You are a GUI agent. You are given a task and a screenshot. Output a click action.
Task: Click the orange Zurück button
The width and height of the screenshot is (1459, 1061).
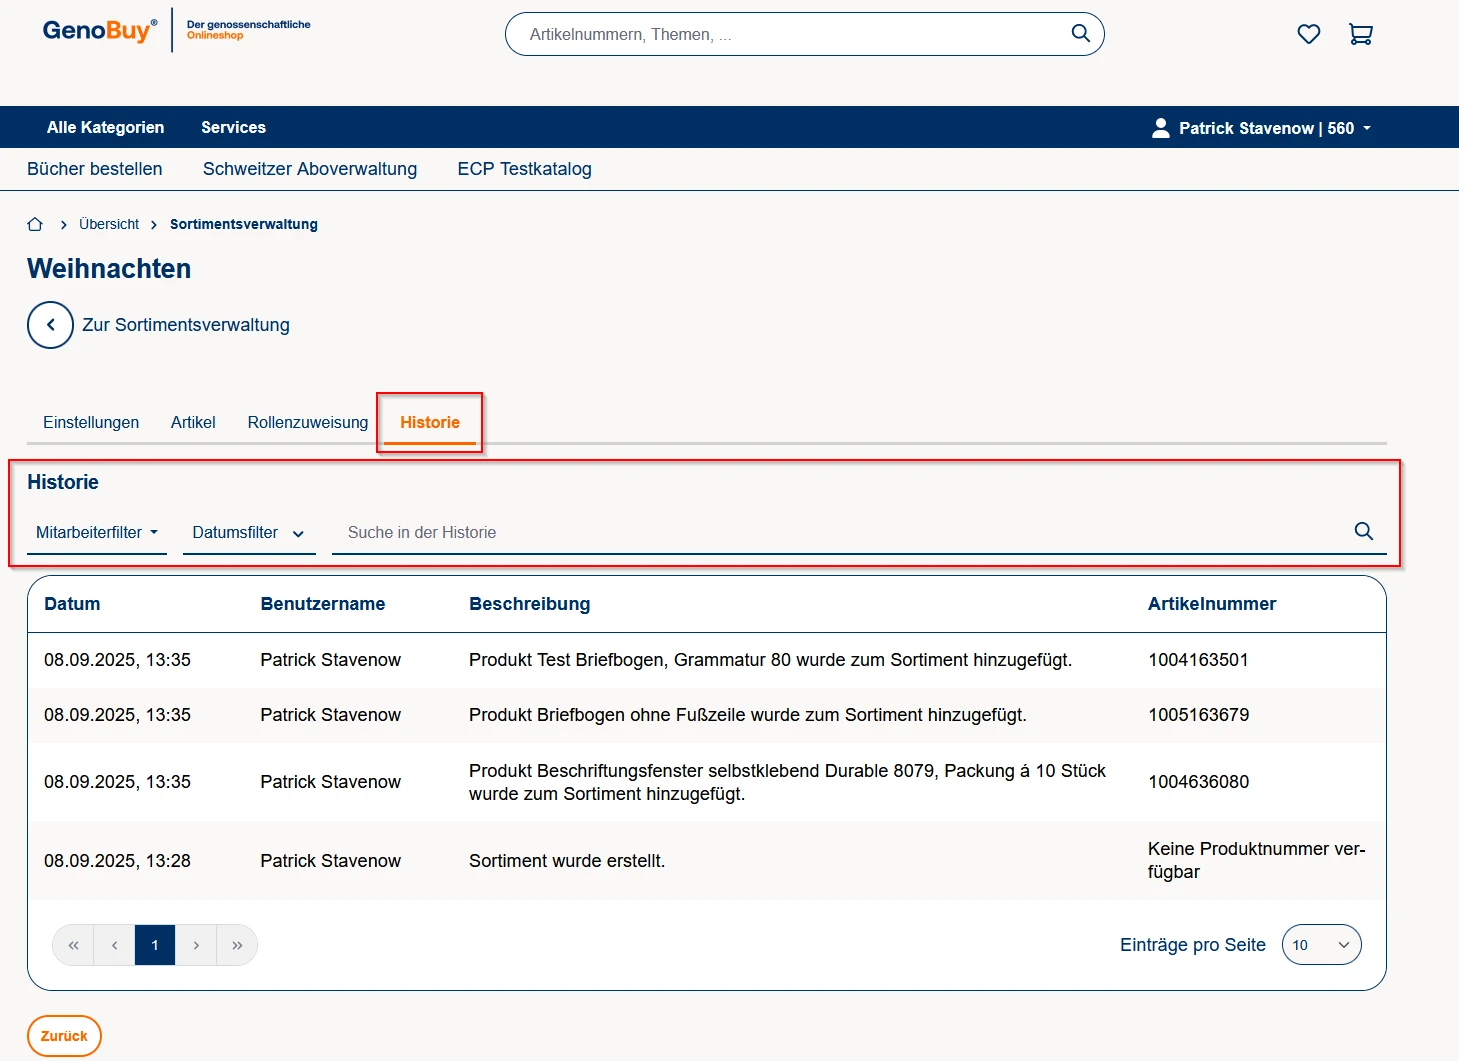(x=64, y=1036)
